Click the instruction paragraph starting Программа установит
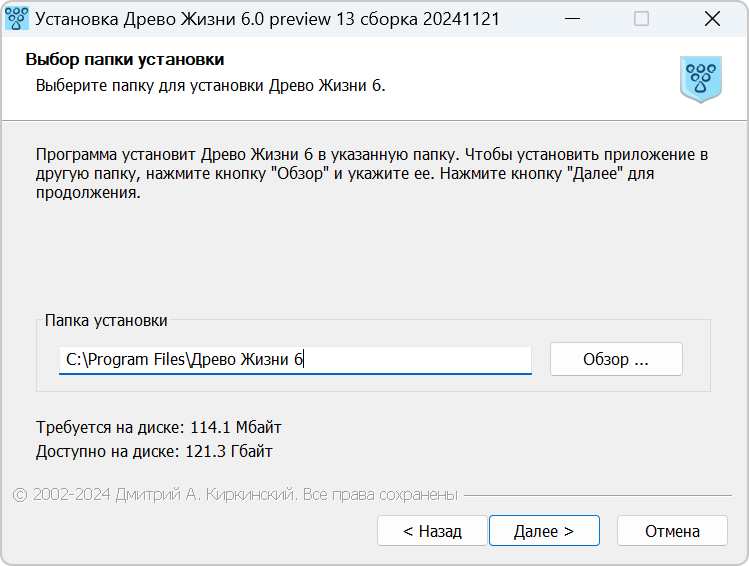749x566 pixels. (x=372, y=173)
